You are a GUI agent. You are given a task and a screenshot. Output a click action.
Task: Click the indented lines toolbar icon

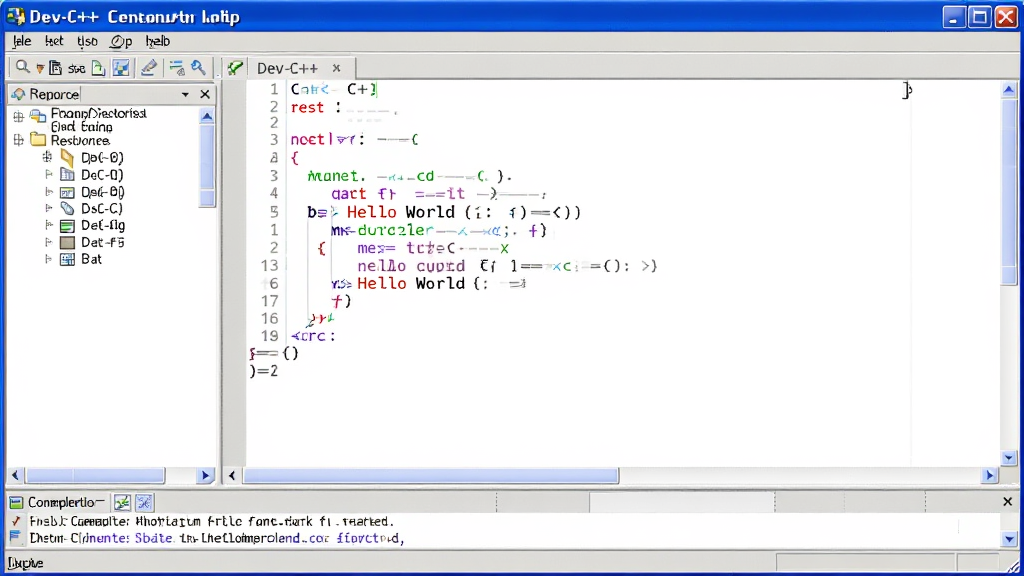[x=176, y=67]
